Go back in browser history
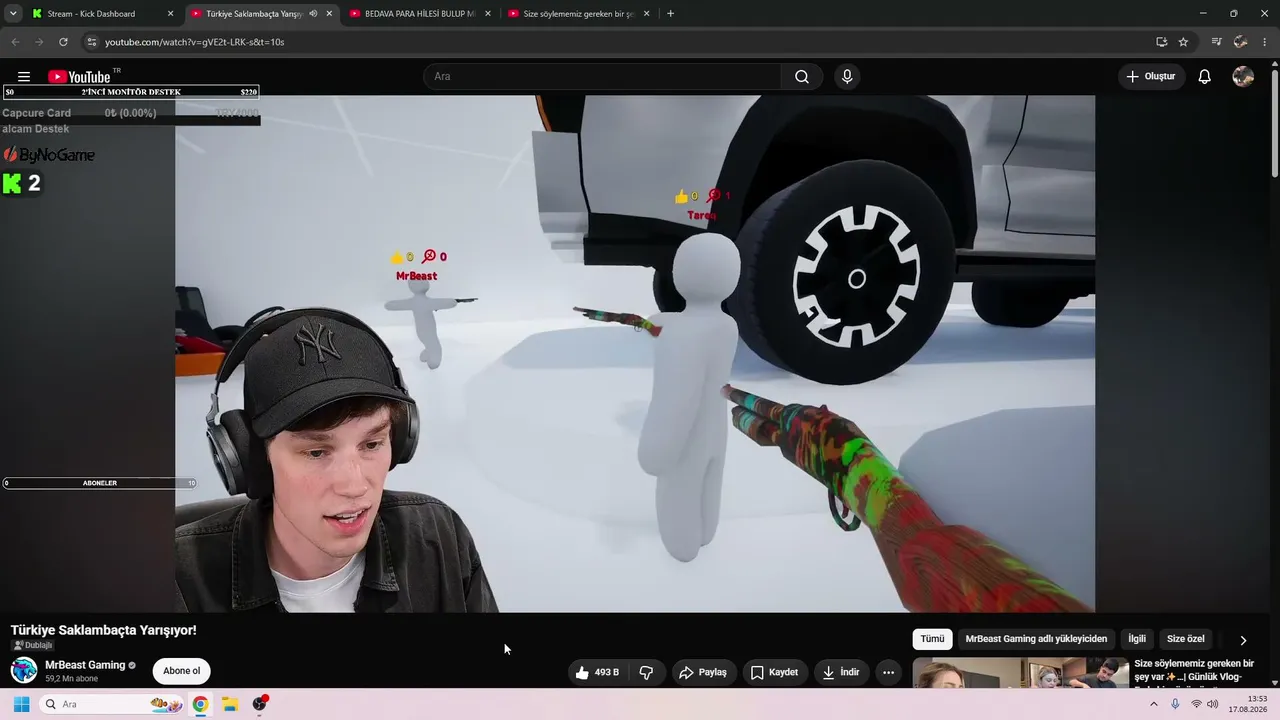Image resolution: width=1280 pixels, height=720 pixels. point(15,42)
